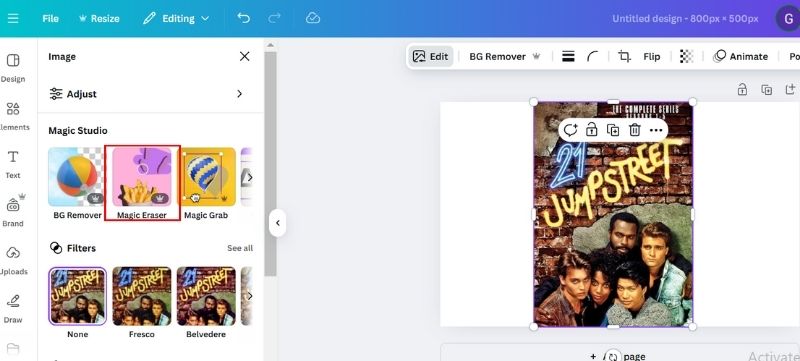Collapse the side panel with arrow handle
This screenshot has width=800, height=361.
pyautogui.click(x=277, y=223)
